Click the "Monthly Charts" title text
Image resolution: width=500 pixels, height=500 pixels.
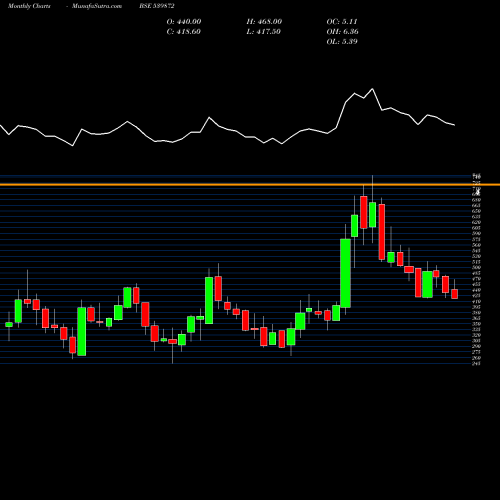[29, 6]
